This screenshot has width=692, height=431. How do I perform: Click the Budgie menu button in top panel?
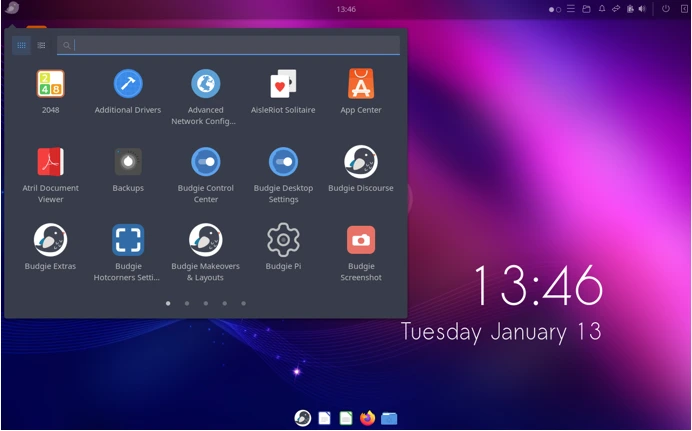pyautogui.click(x=12, y=8)
